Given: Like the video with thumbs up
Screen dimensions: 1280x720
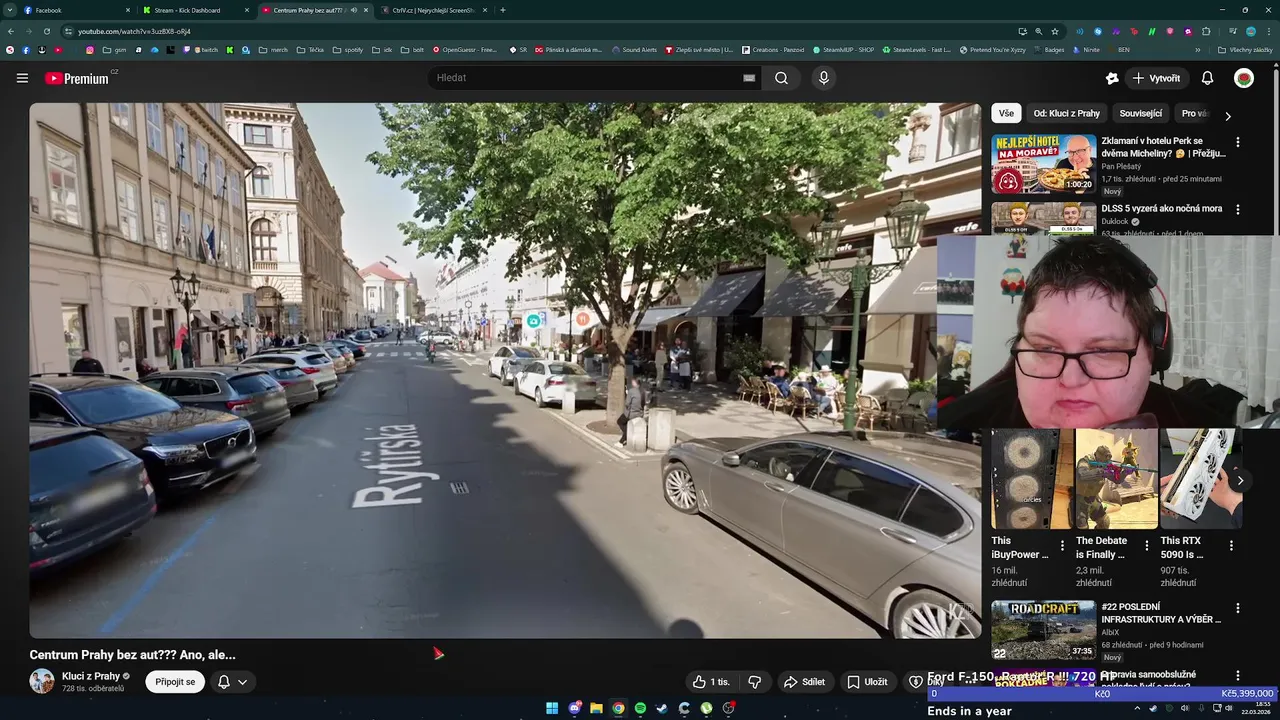Looking at the screenshot, I should tap(711, 682).
